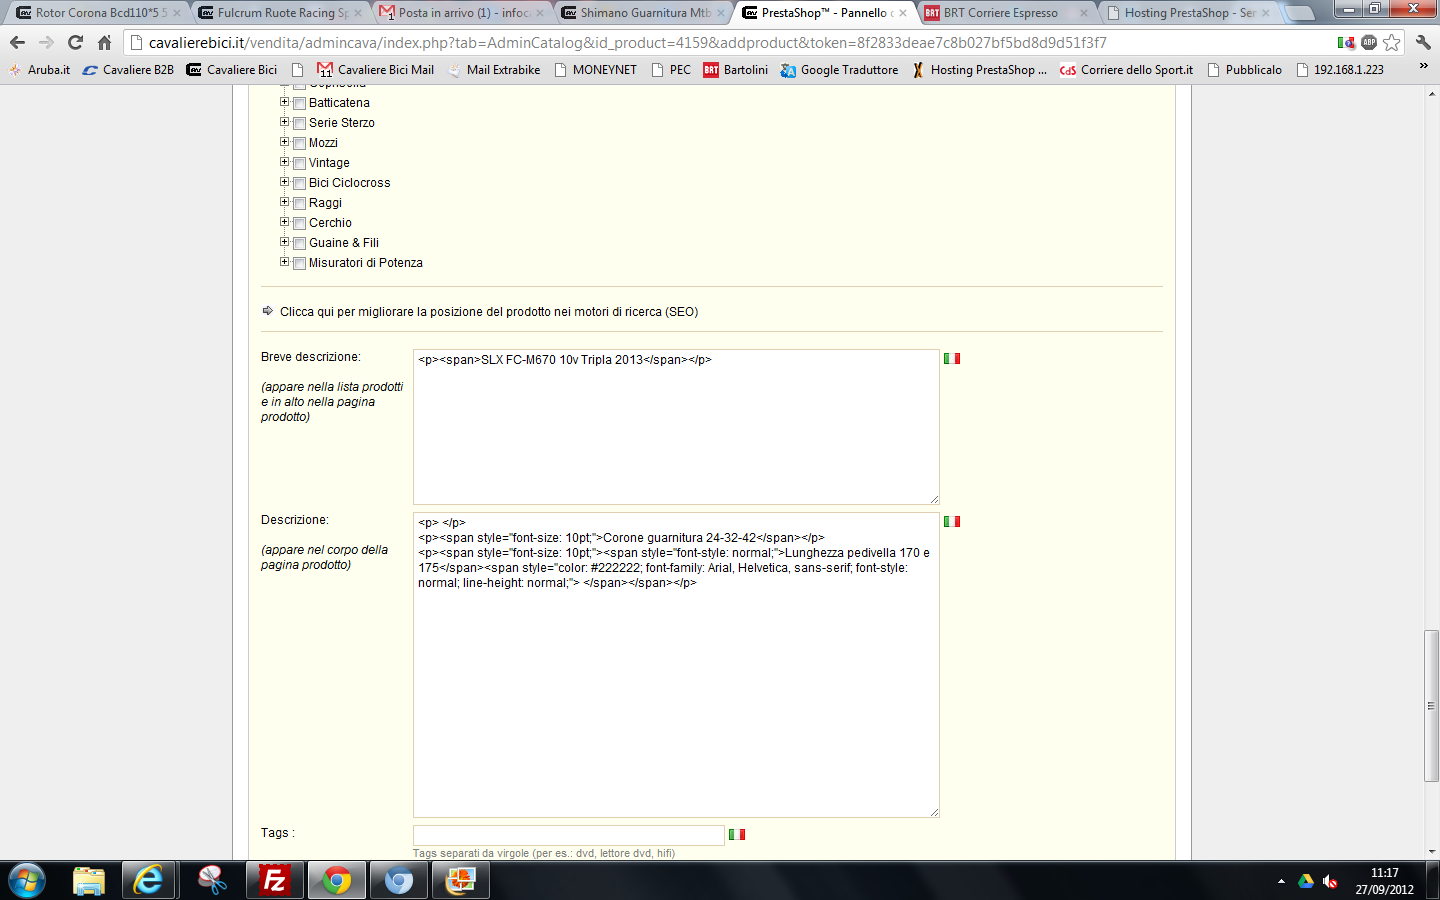The height and width of the screenshot is (900, 1440).
Task: Open the Windows Start menu
Action: click(27, 881)
